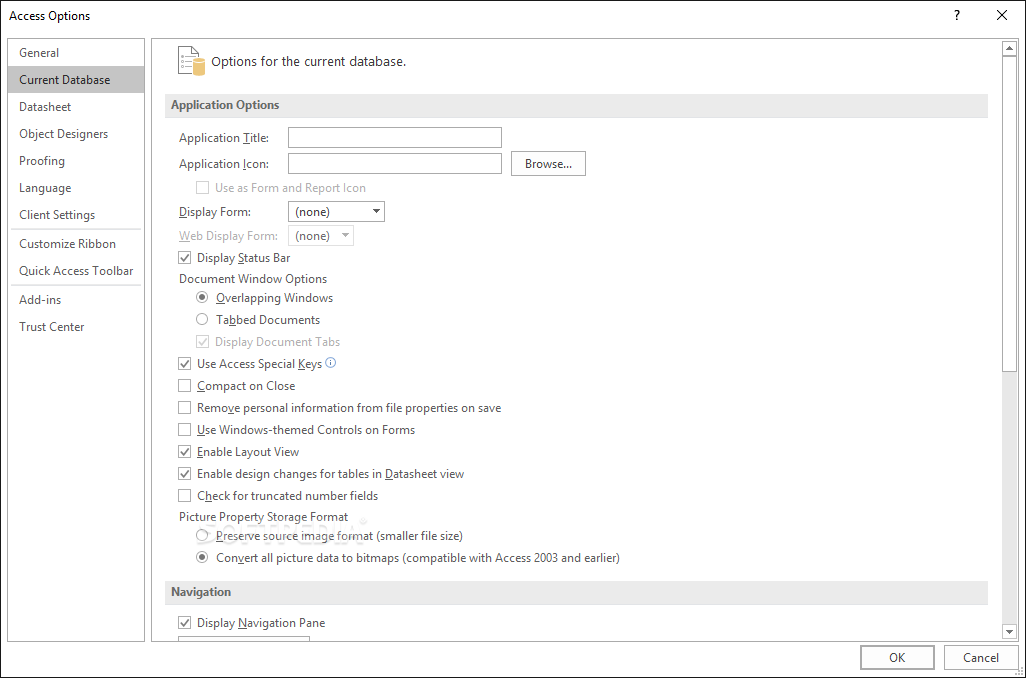Select Current Database category

click(76, 80)
